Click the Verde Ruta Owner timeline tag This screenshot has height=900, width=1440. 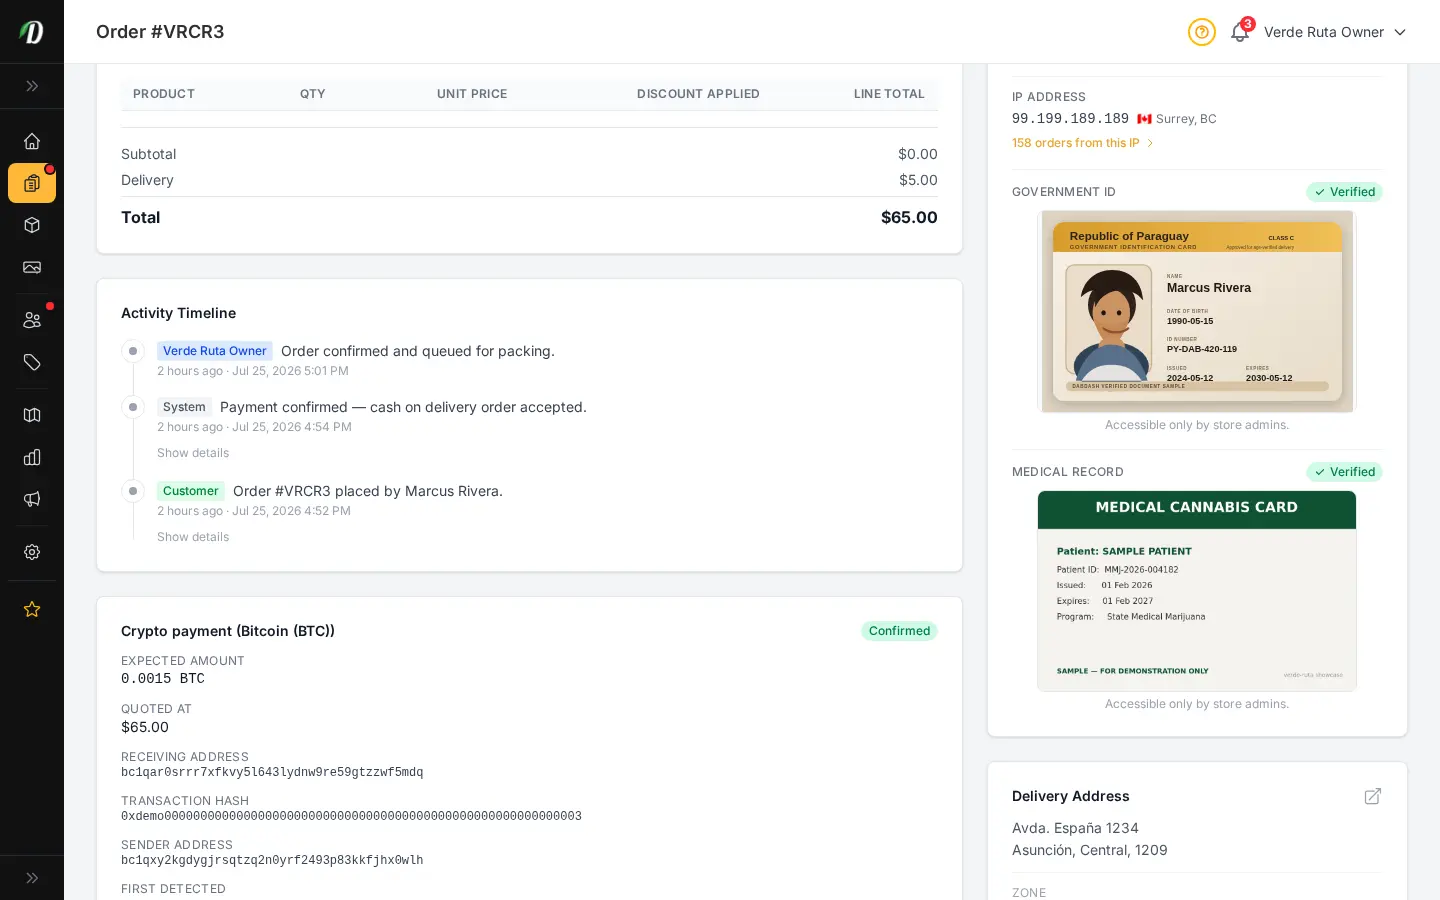(x=215, y=351)
